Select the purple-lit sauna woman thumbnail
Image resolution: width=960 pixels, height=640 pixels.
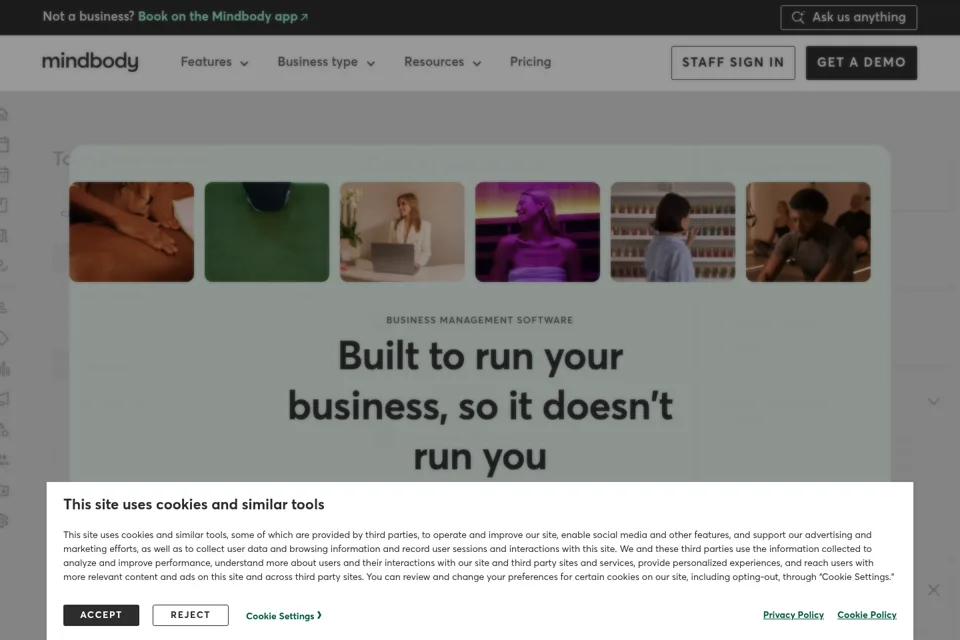(x=538, y=232)
